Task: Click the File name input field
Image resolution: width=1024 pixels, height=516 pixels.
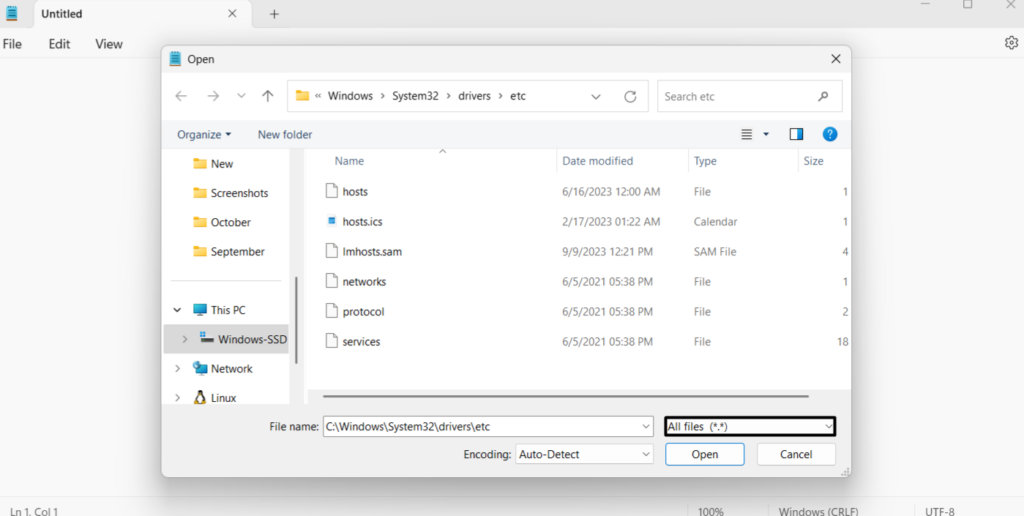Action: (480, 426)
